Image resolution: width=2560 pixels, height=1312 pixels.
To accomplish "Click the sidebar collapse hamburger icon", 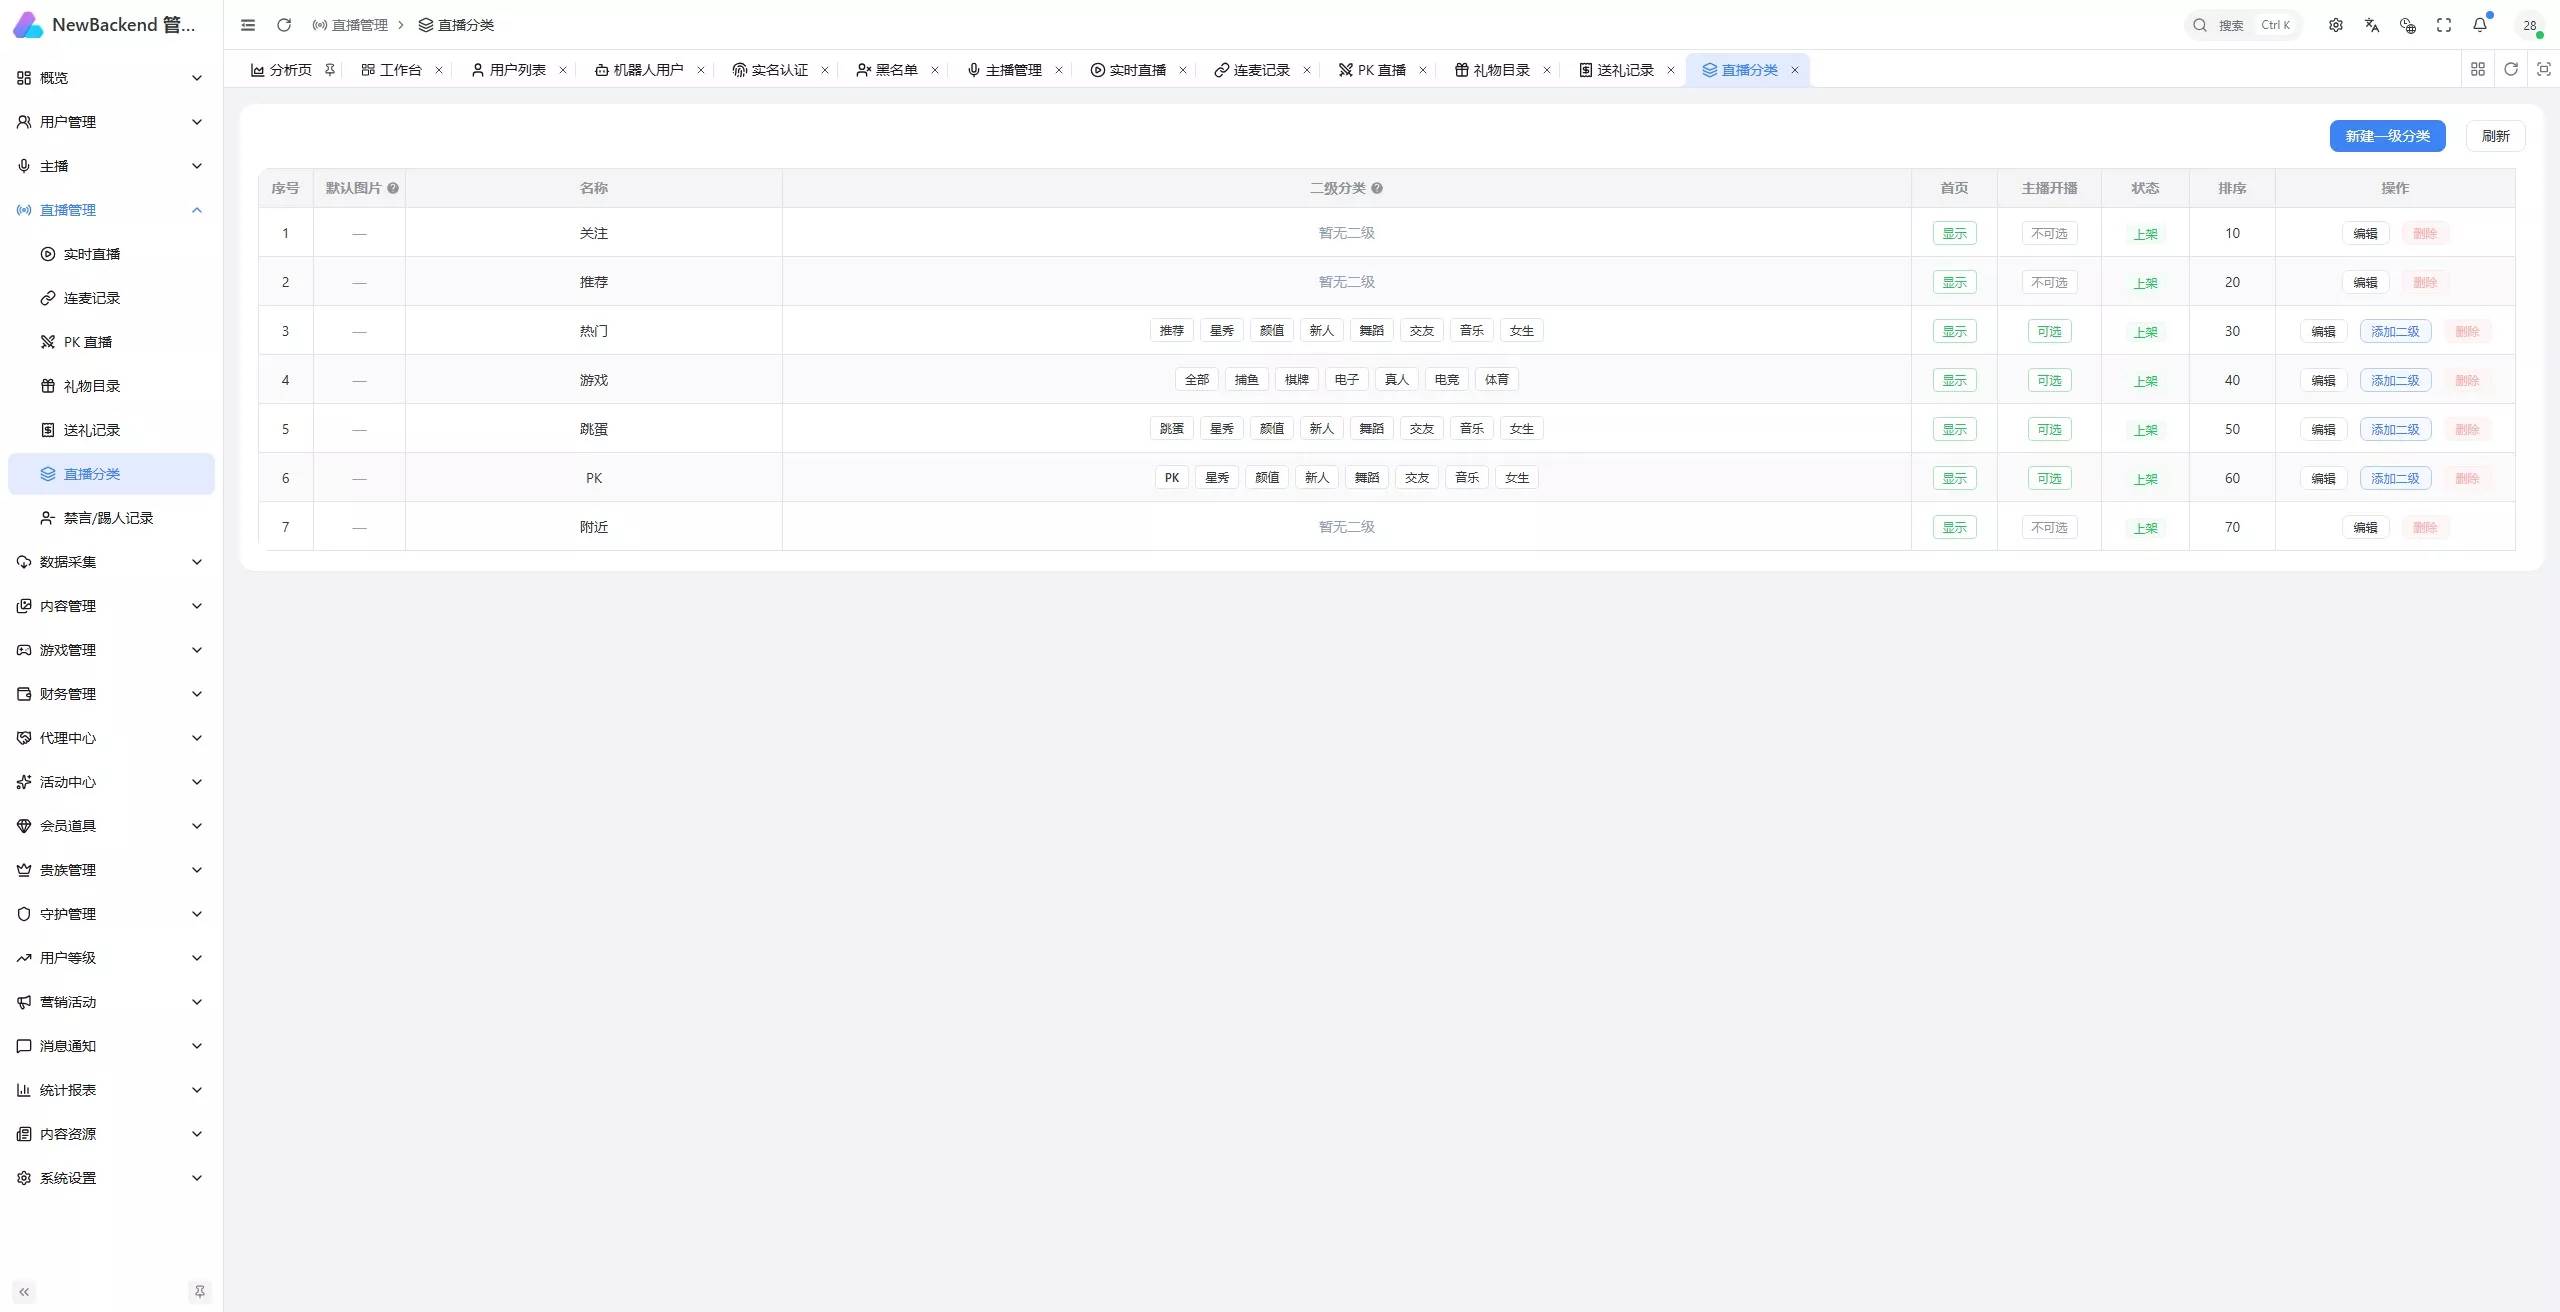I will point(248,25).
